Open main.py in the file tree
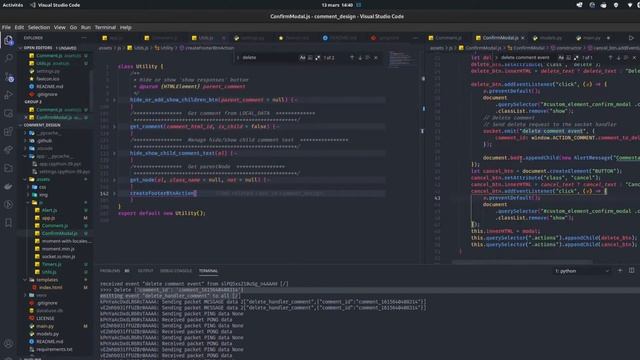 tap(45, 326)
